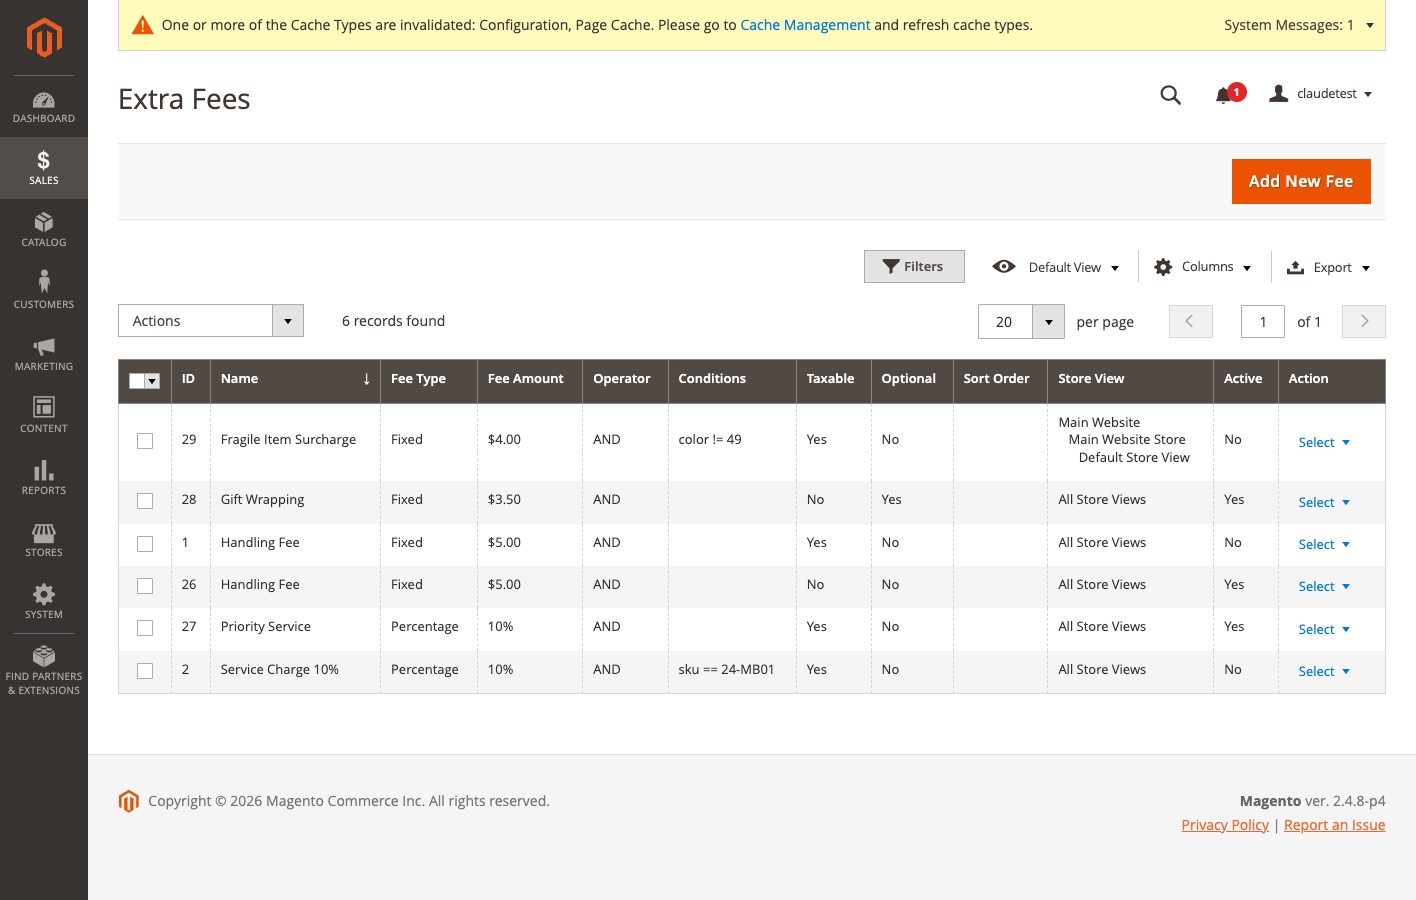Go to previous page arrow
Screen dimensions: 1416x900
tap(1190, 321)
